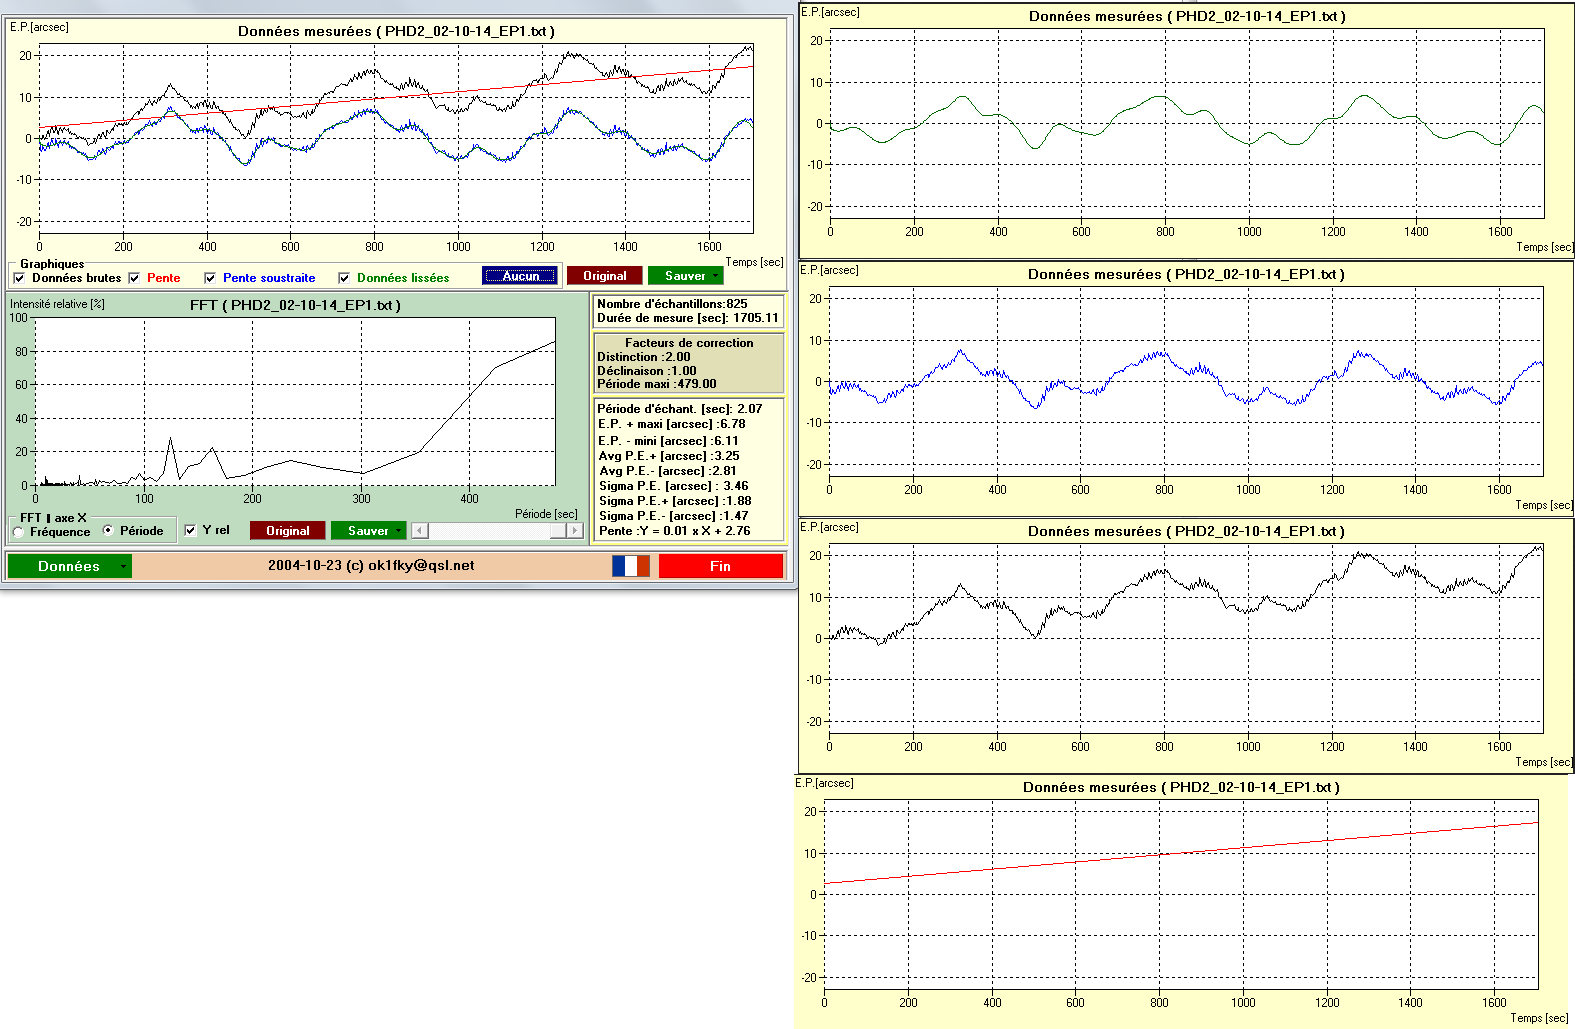Click the Sigma P.E.- 1.47 line
1575x1029 pixels.
coord(674,516)
